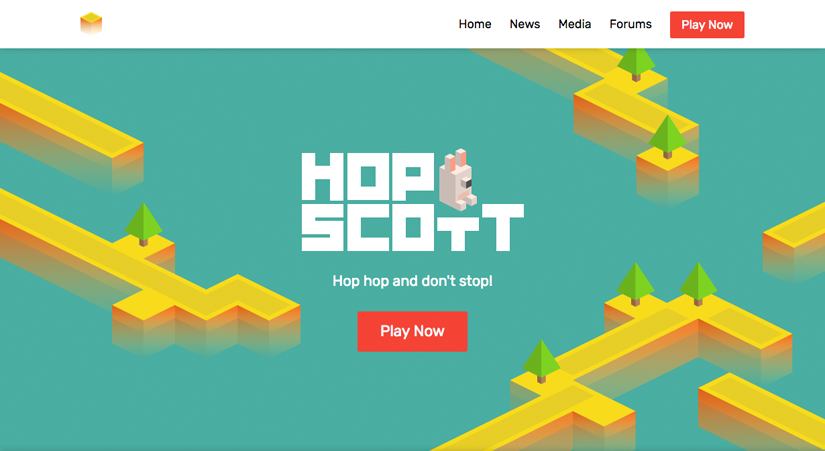This screenshot has height=451, width=825.
Task: Click the SCOTT word in the game title
Action: 412,227
